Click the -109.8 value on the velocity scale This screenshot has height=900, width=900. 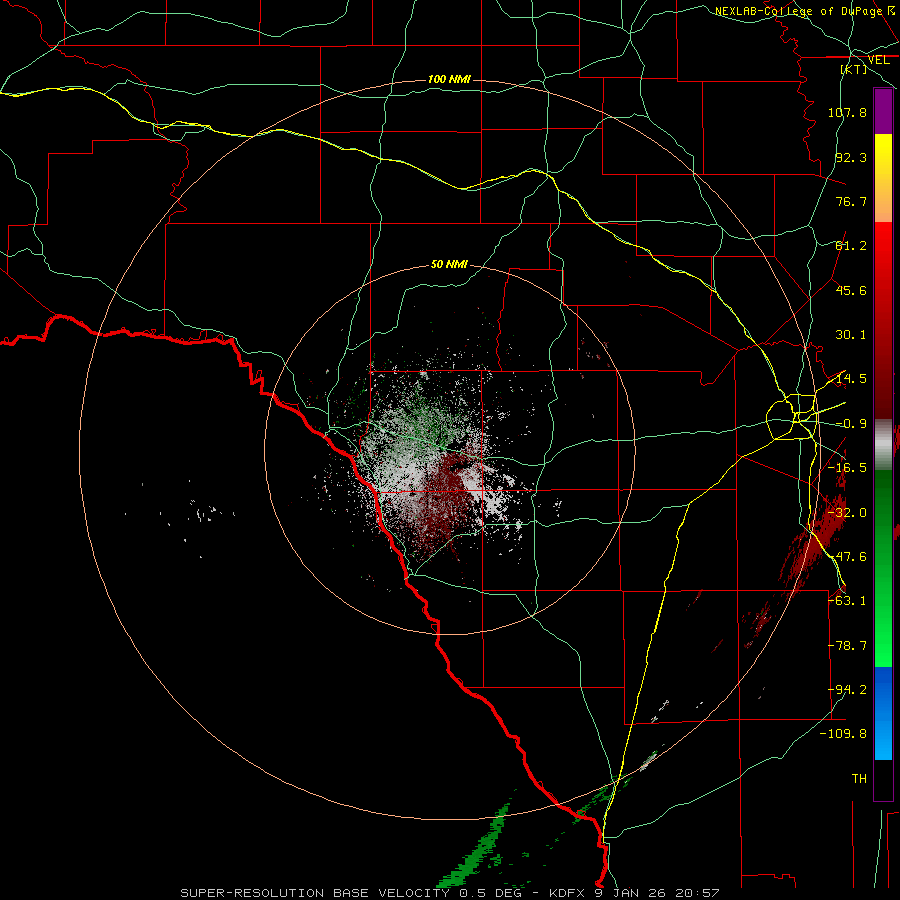coord(844,734)
